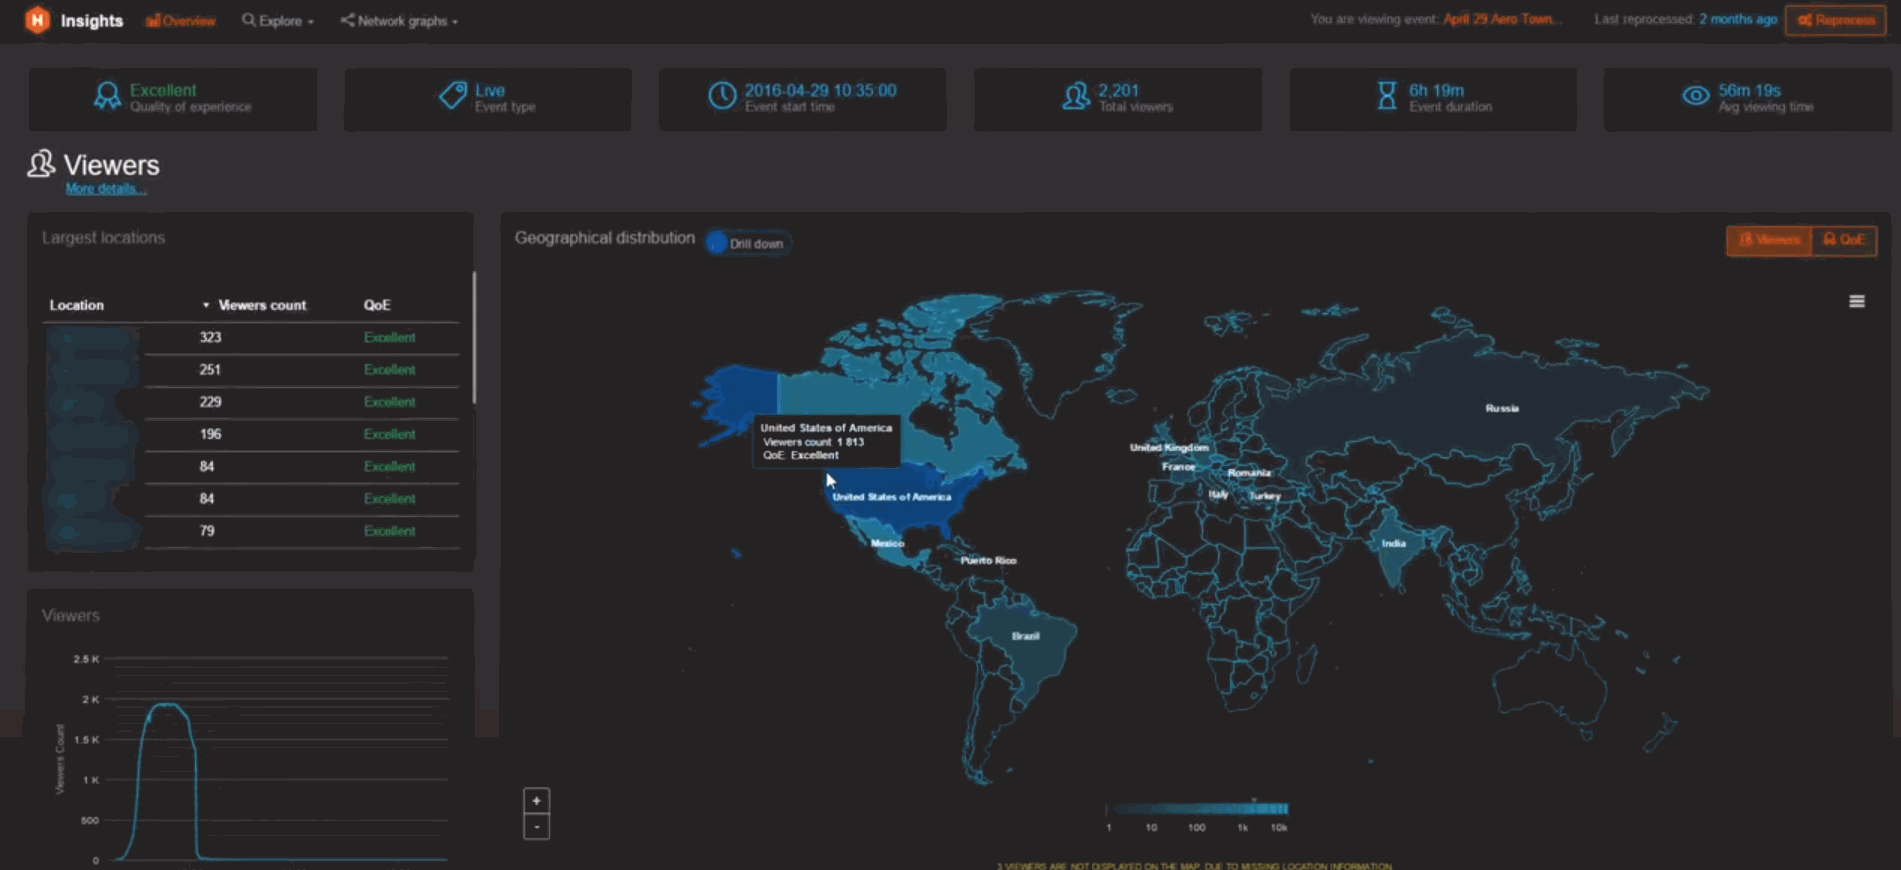
Task: Sort table by Viewers count column
Action: tap(261, 305)
